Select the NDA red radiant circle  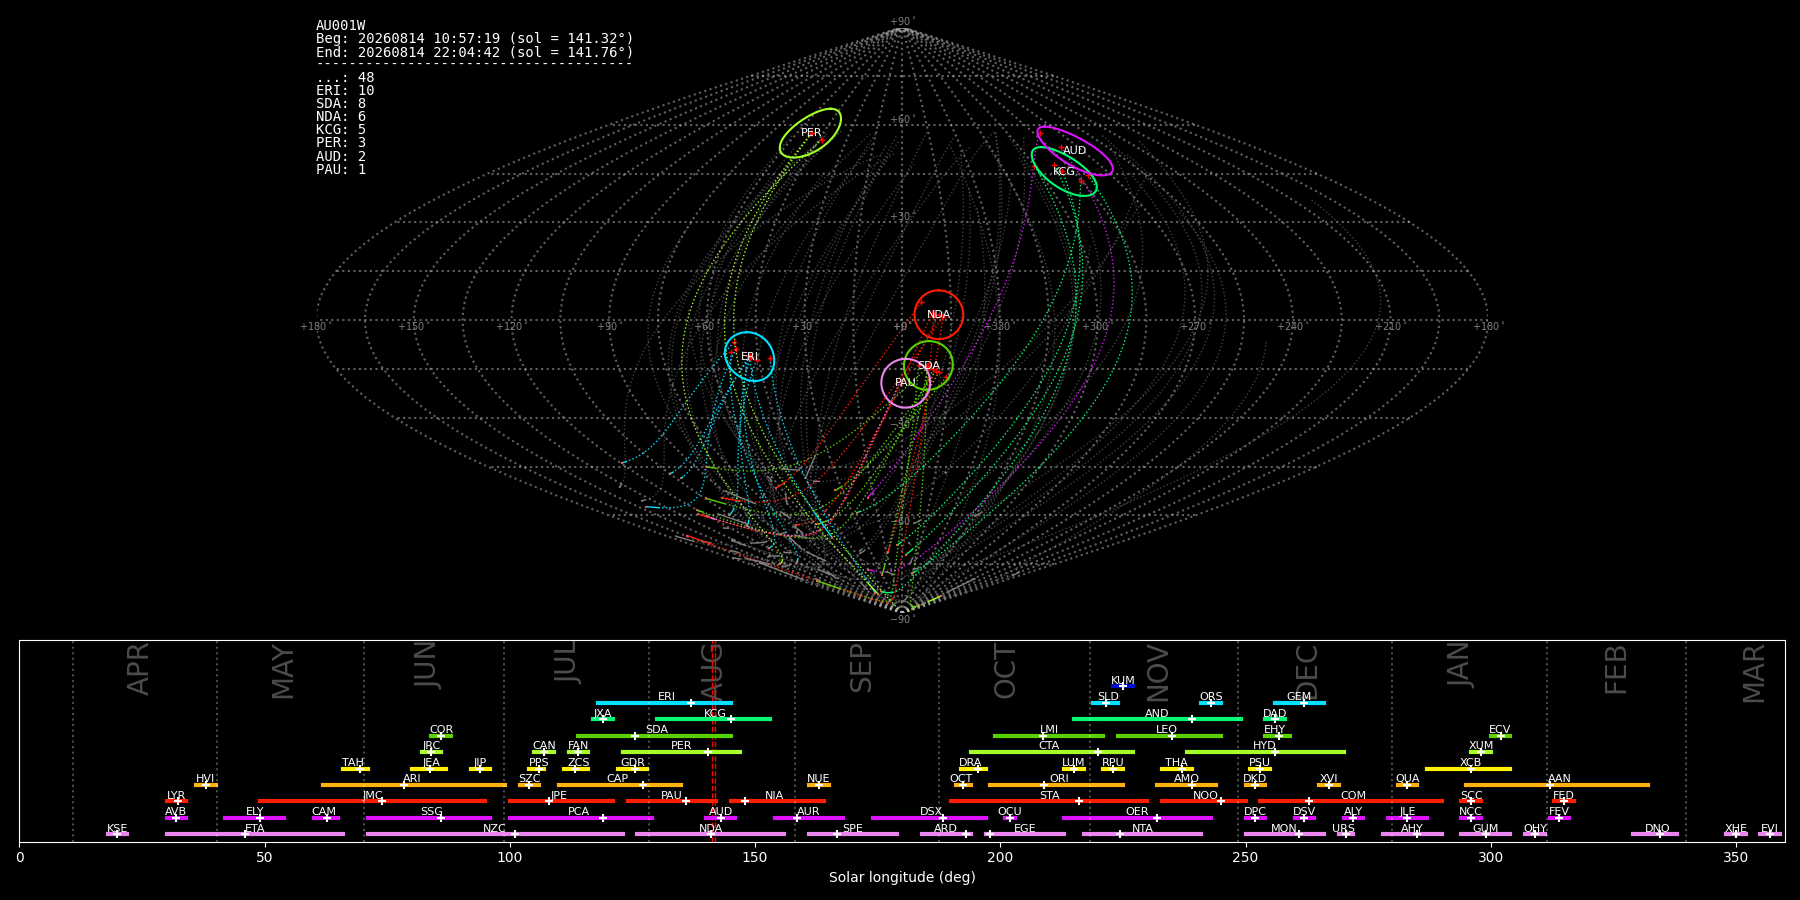click(938, 315)
